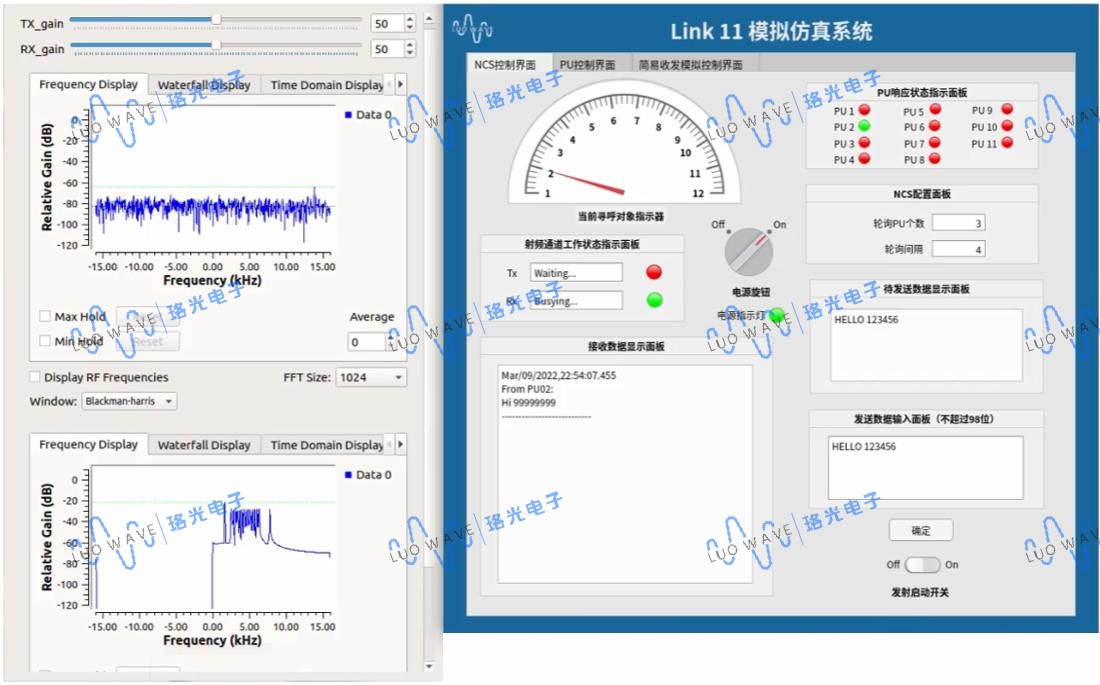This screenshot has width=1100, height=685.
Task: Click the Reset button beside Min Hold
Action: [x=147, y=341]
